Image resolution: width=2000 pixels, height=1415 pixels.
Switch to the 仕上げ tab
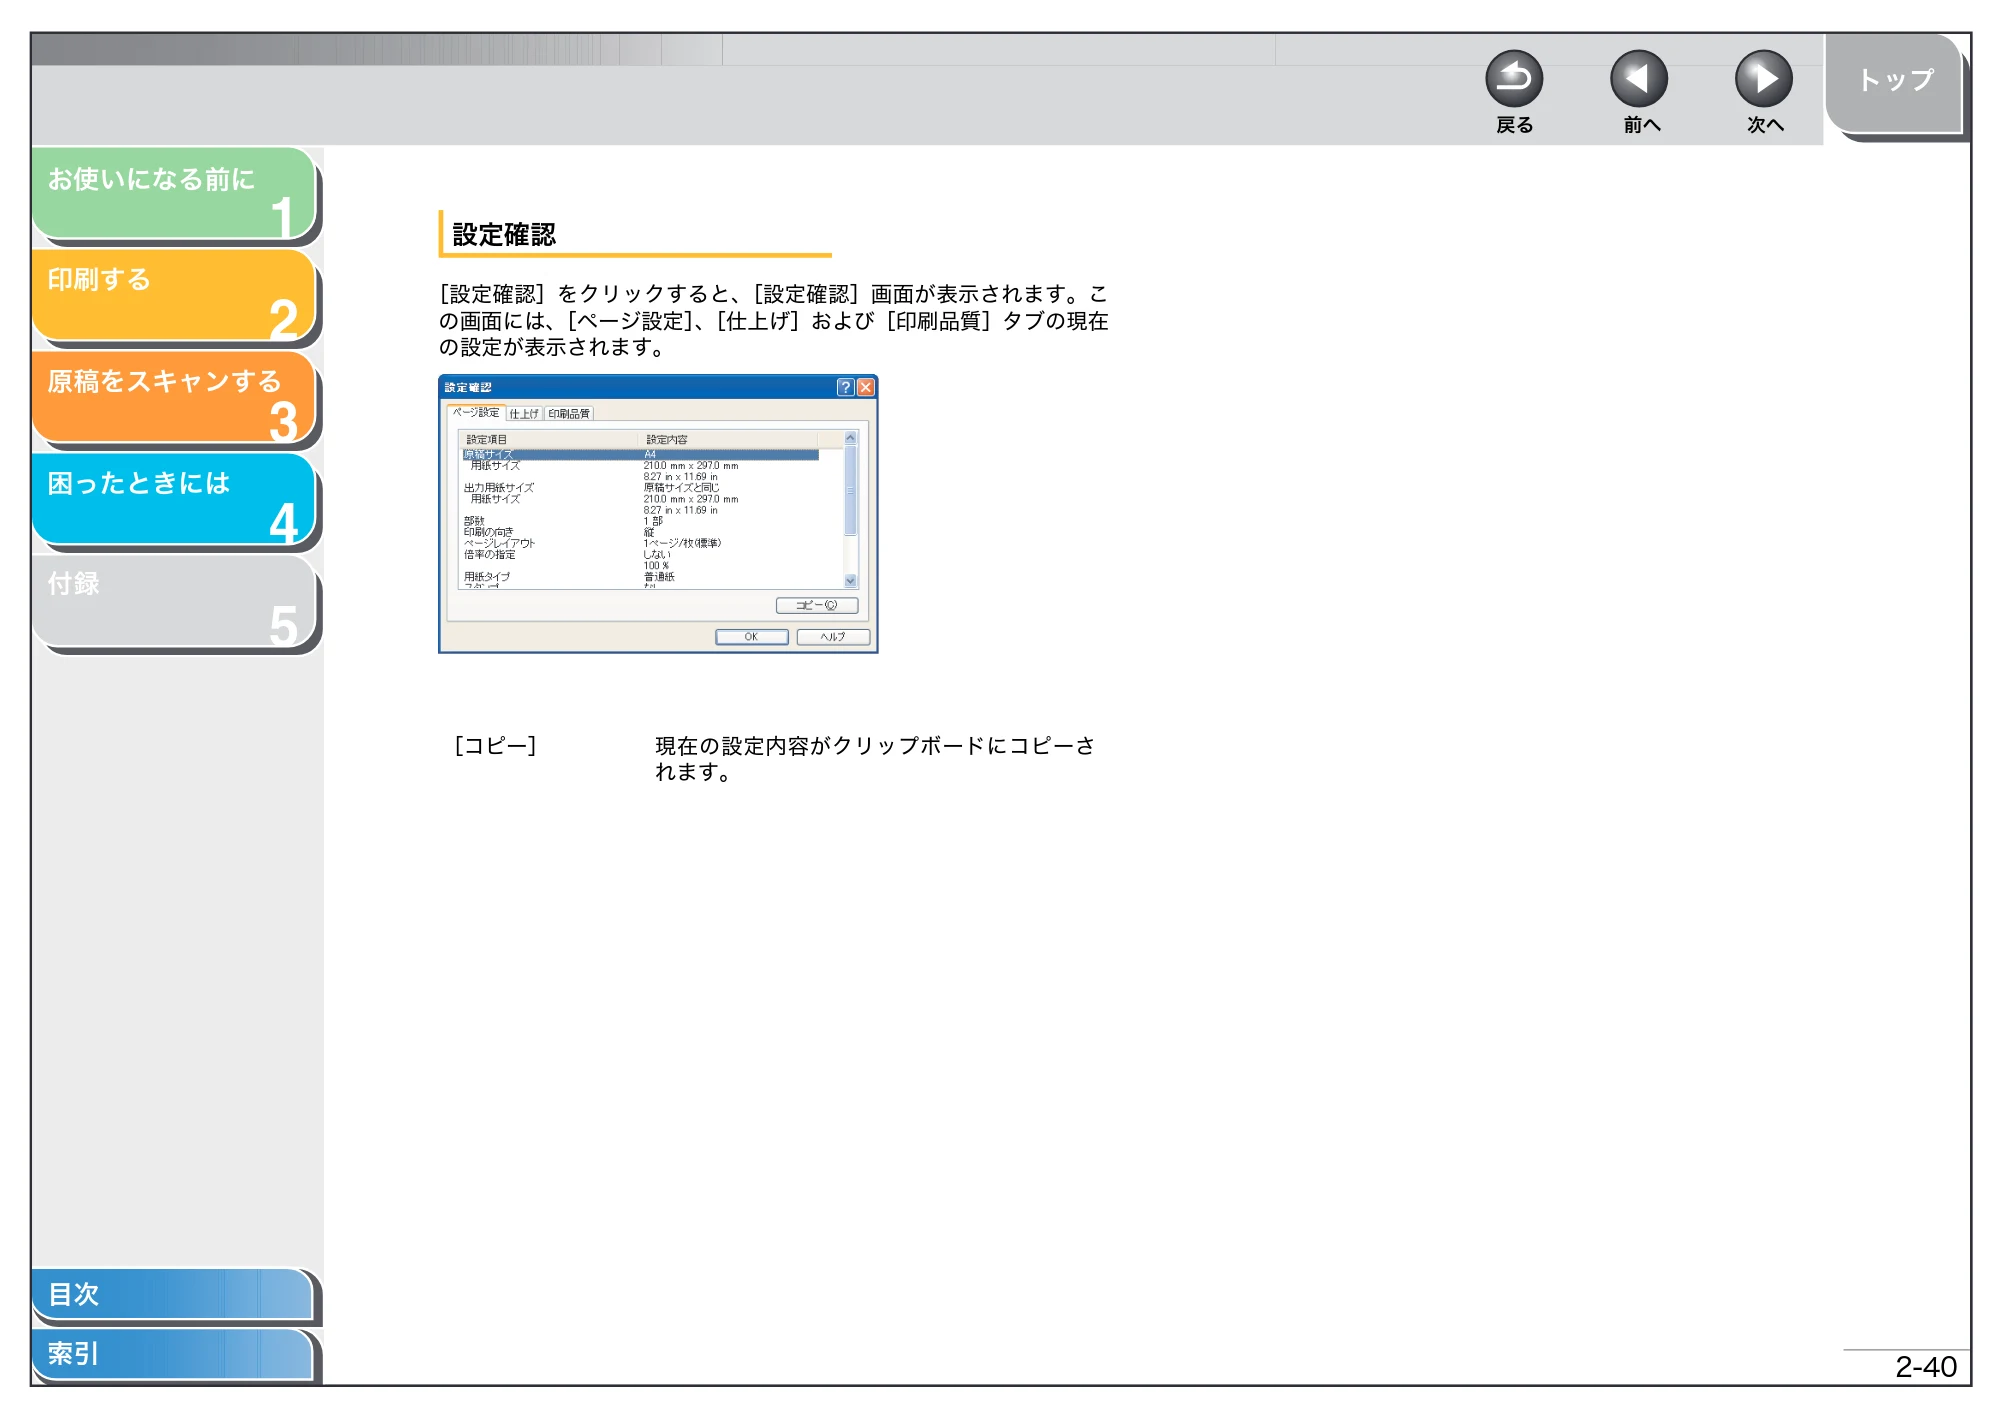(524, 413)
